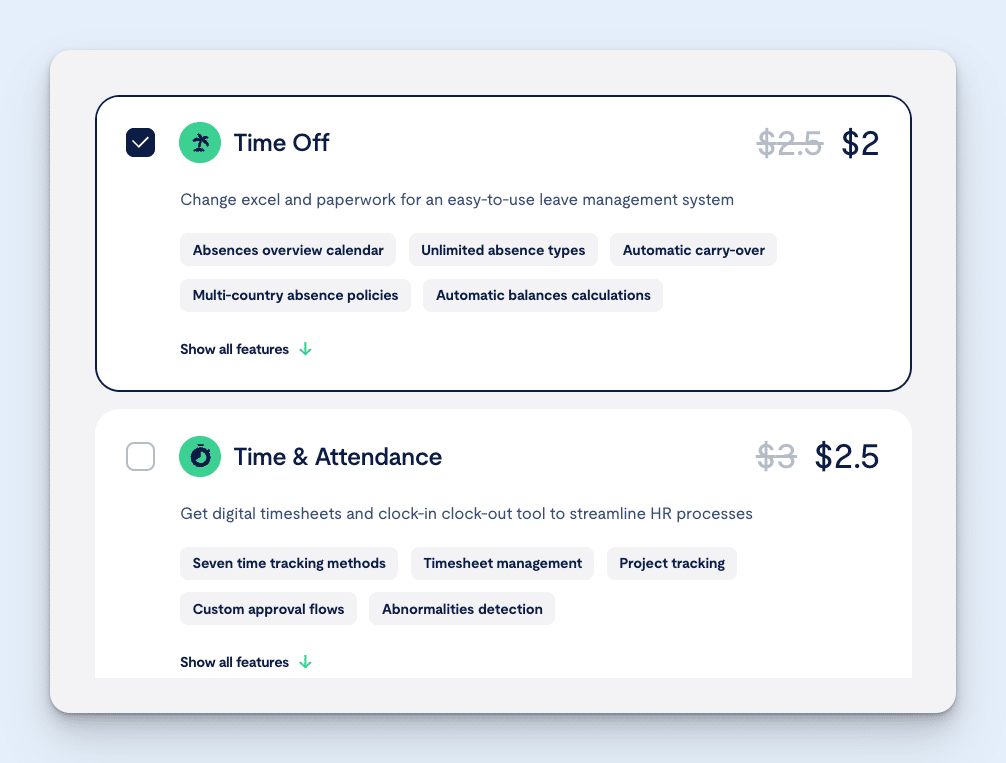
Task: Click the palm tree Time Off icon
Action: click(x=200, y=143)
